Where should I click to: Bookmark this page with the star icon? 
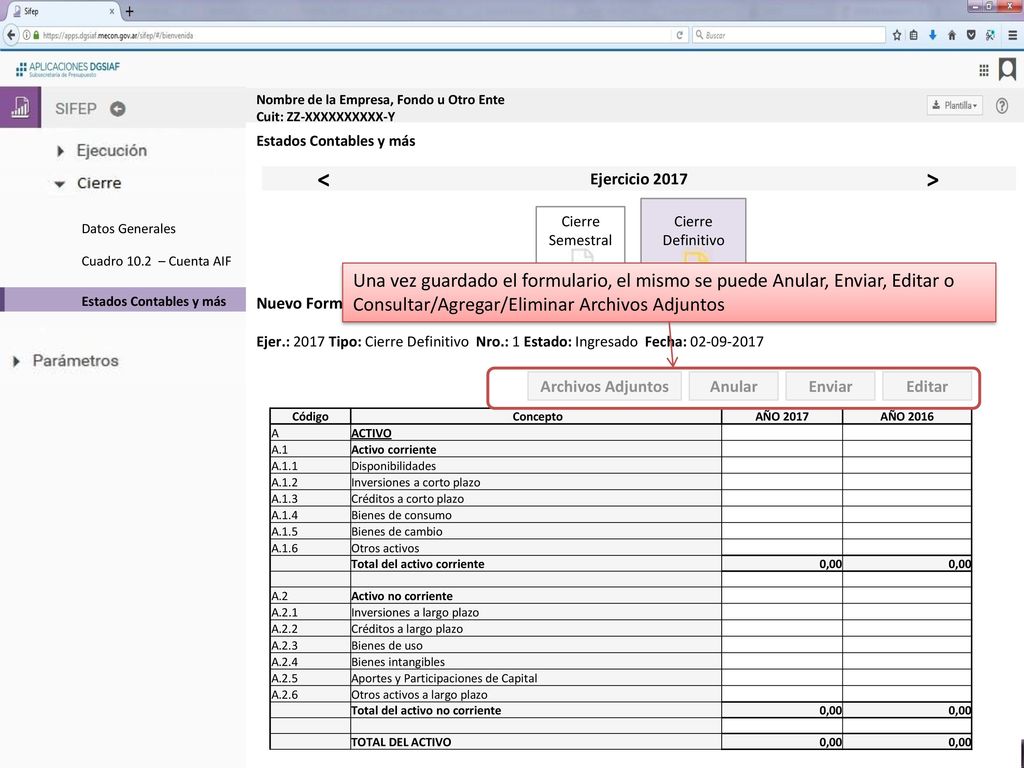point(897,35)
